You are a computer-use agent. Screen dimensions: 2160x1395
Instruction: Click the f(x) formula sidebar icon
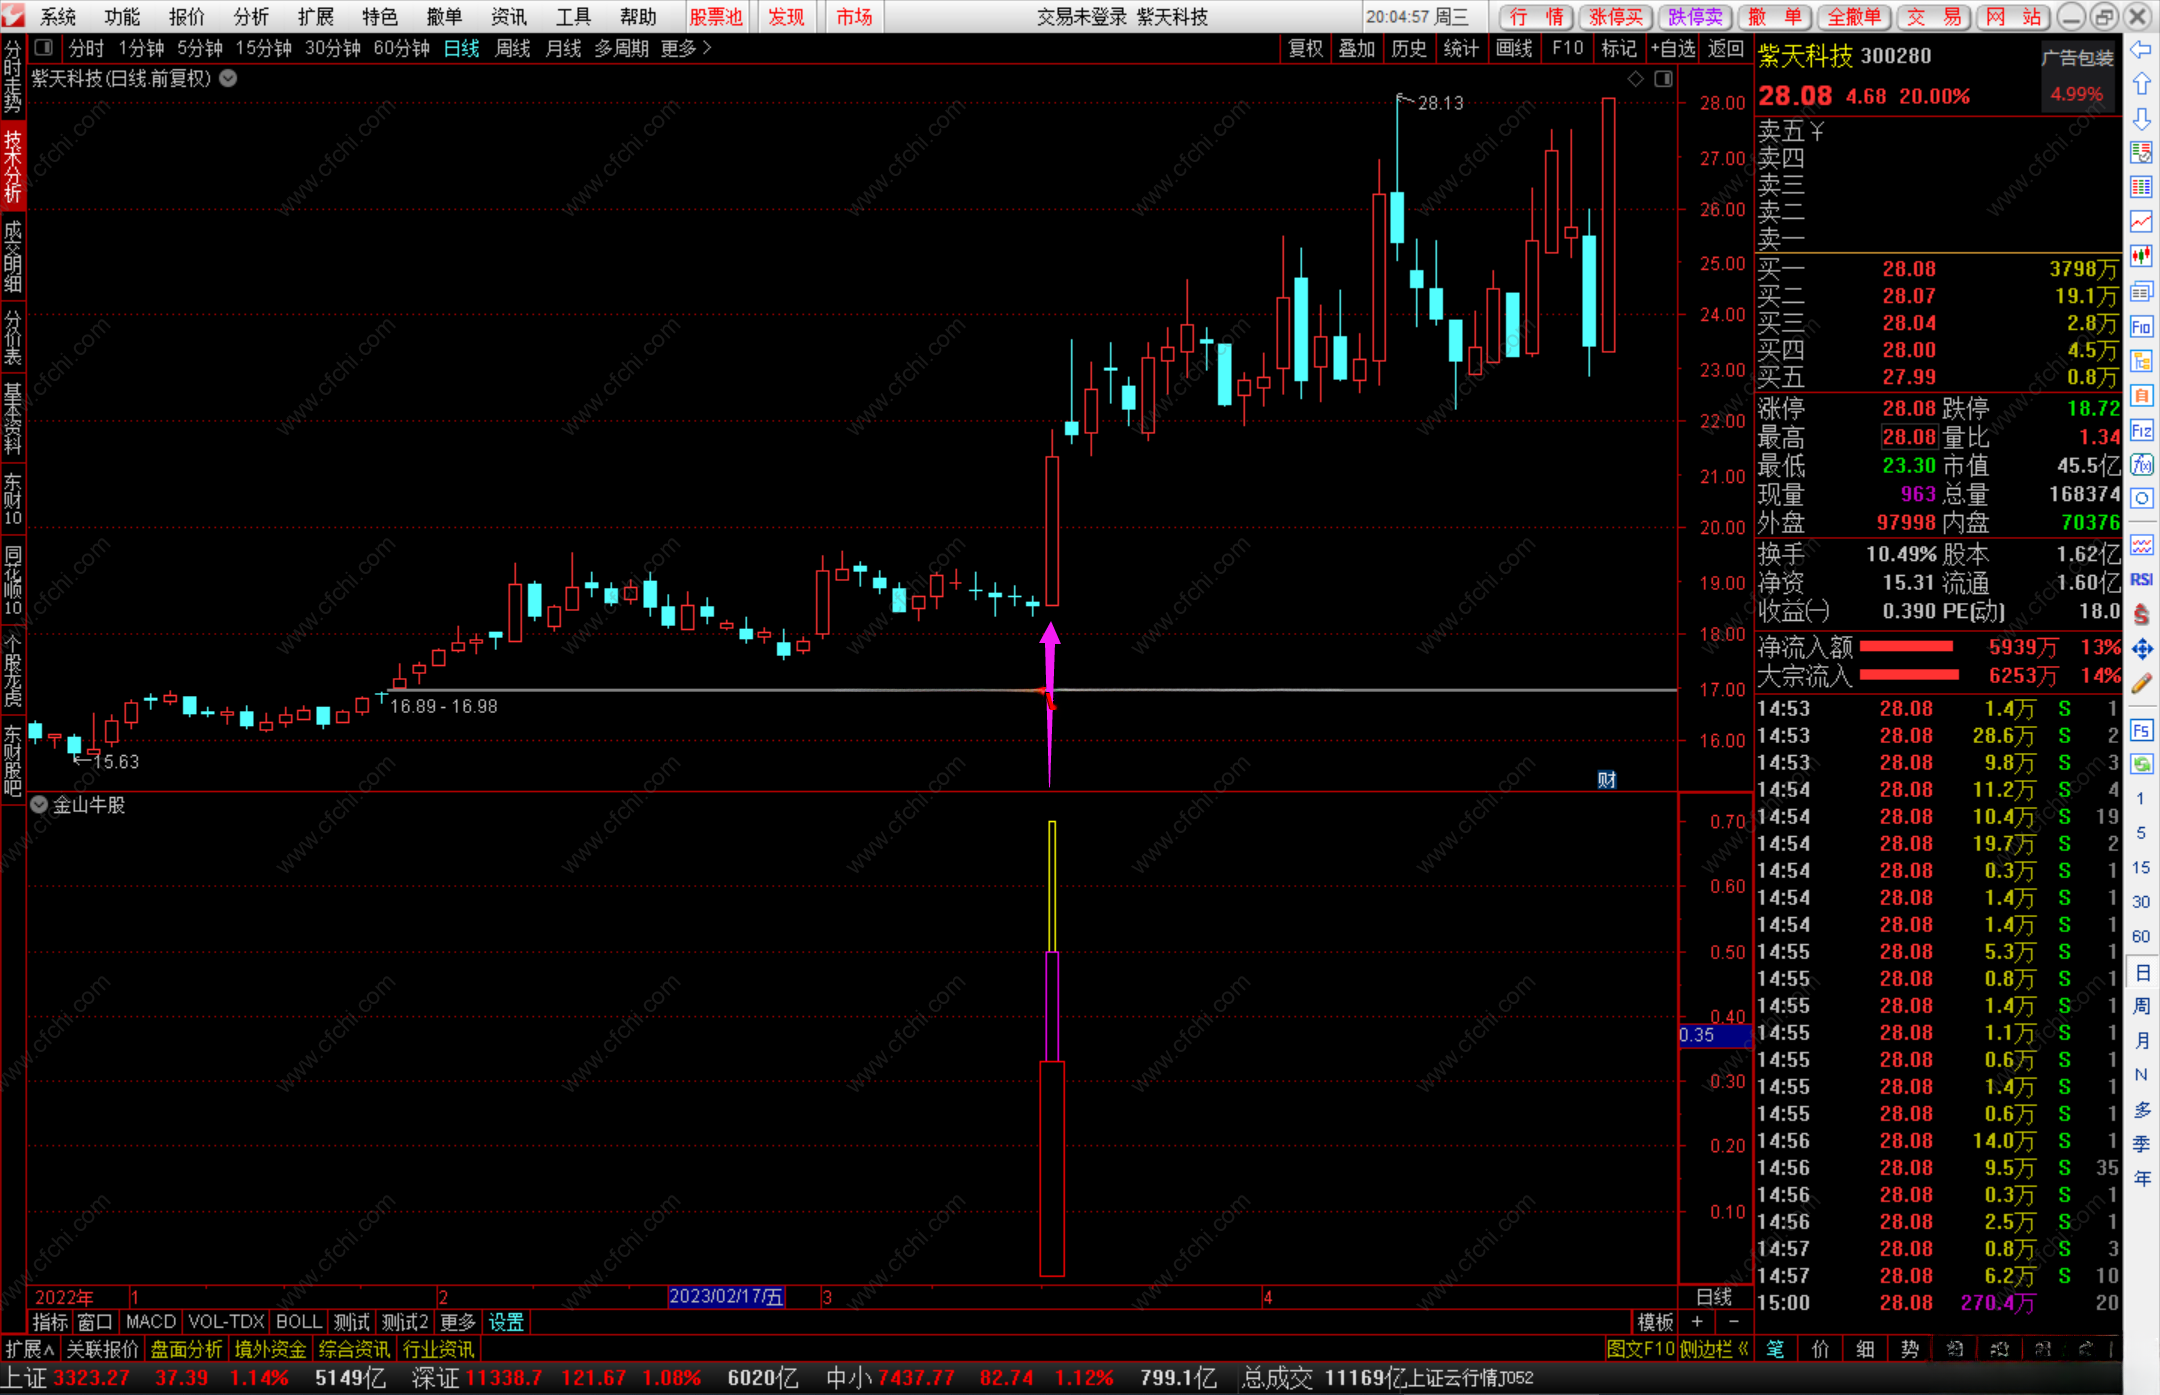click(x=2141, y=464)
